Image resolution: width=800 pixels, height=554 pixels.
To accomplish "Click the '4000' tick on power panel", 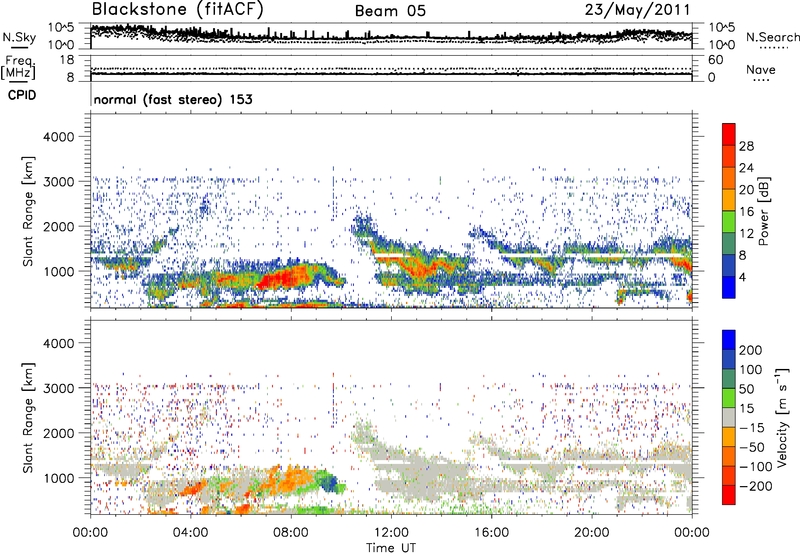I will (x=59, y=137).
